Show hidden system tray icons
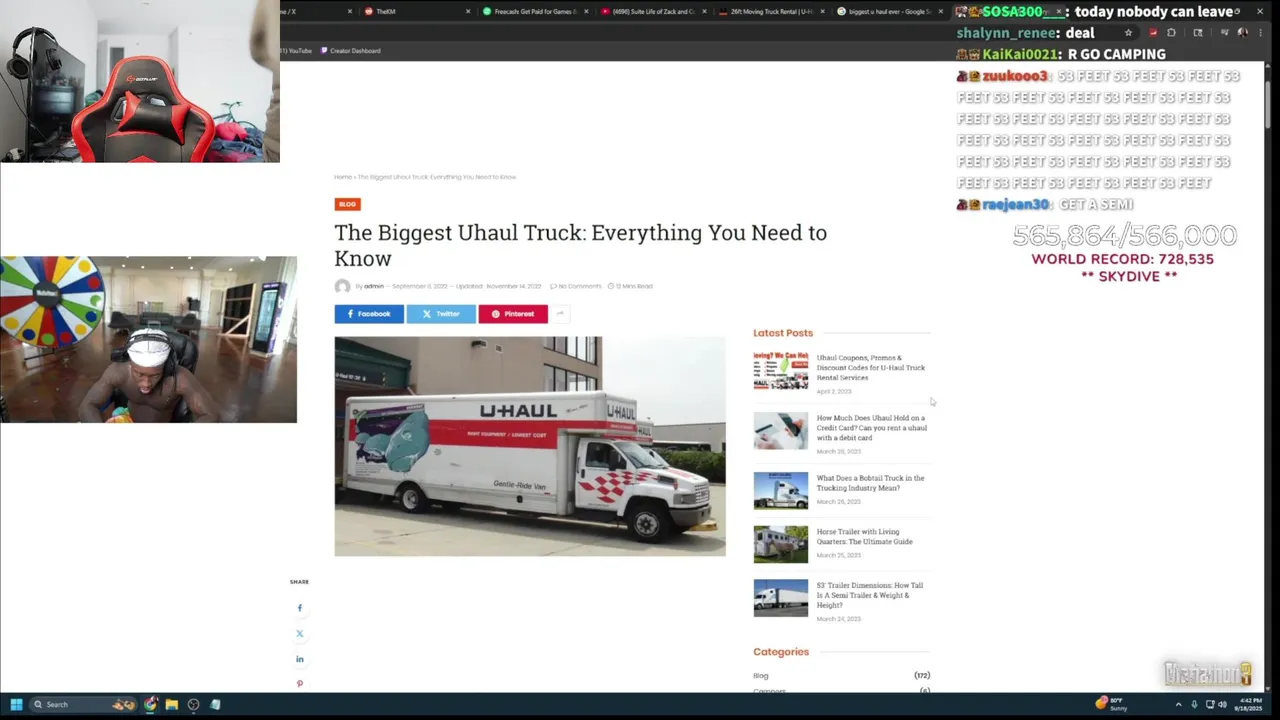Viewport: 1280px width, 720px height. click(x=1178, y=704)
